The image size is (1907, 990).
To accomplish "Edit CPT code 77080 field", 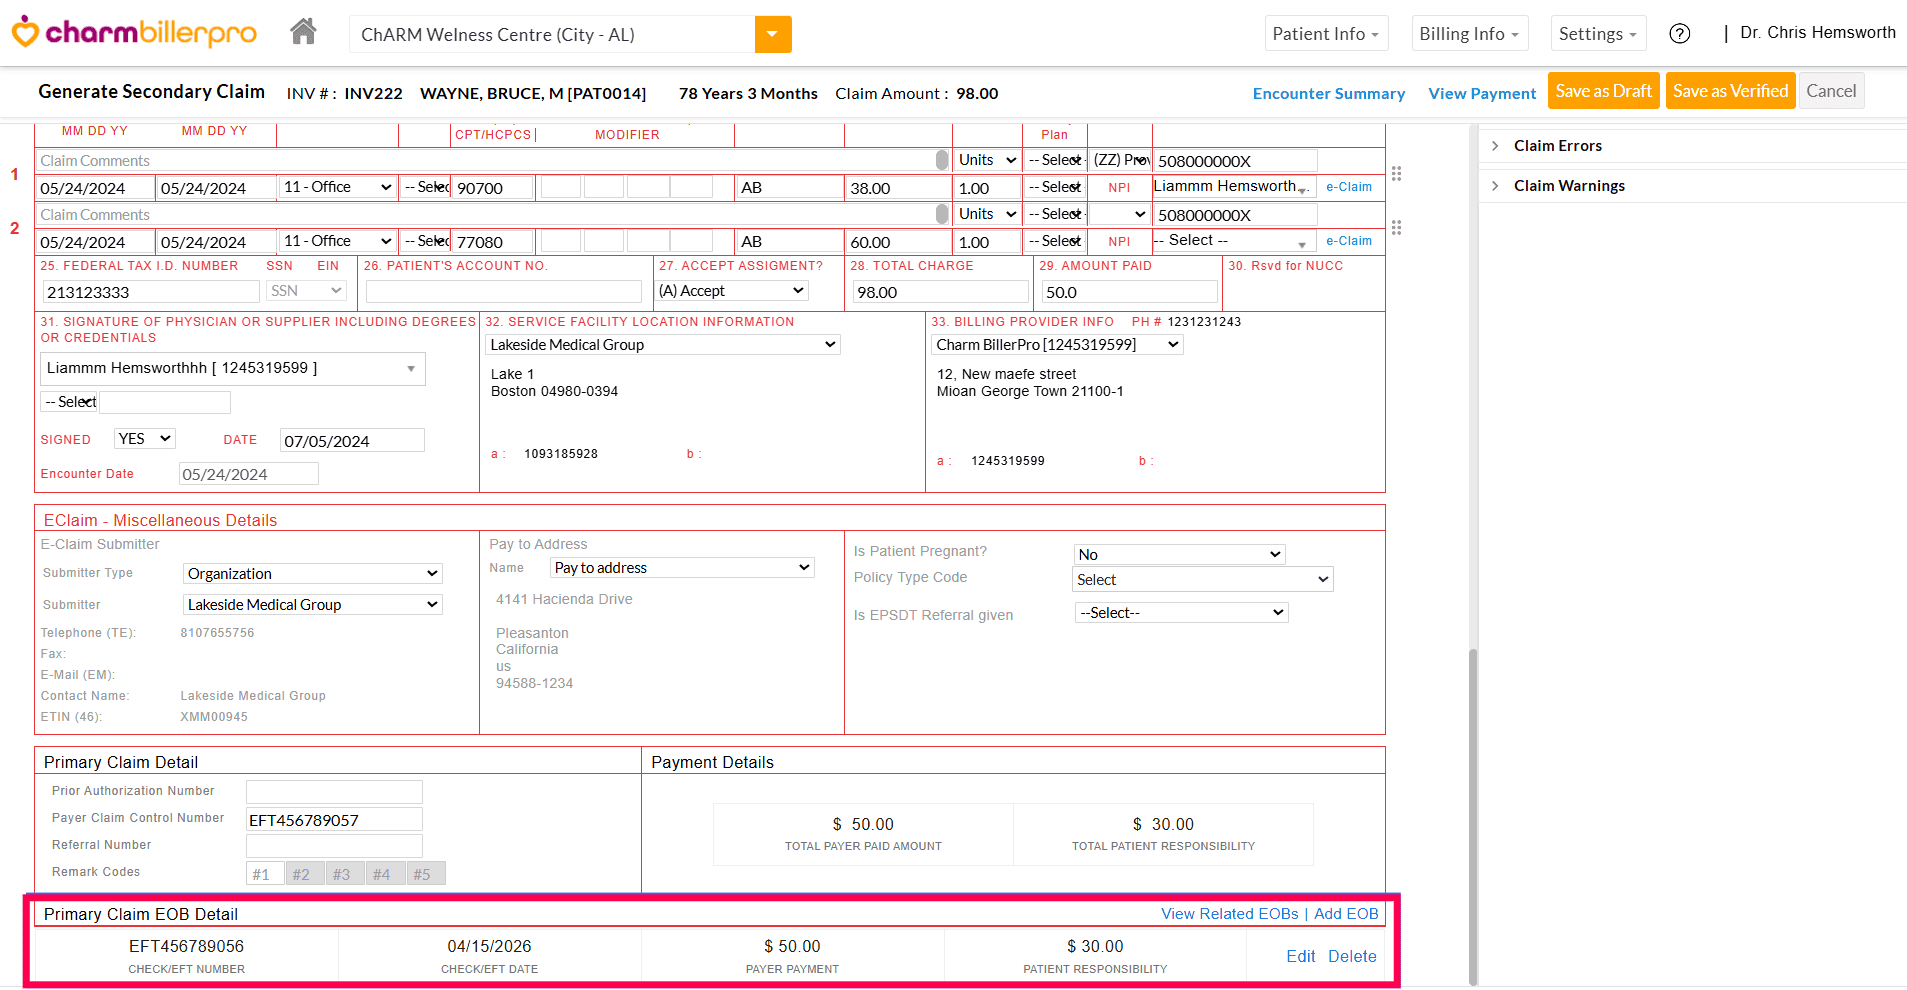I will click(493, 242).
